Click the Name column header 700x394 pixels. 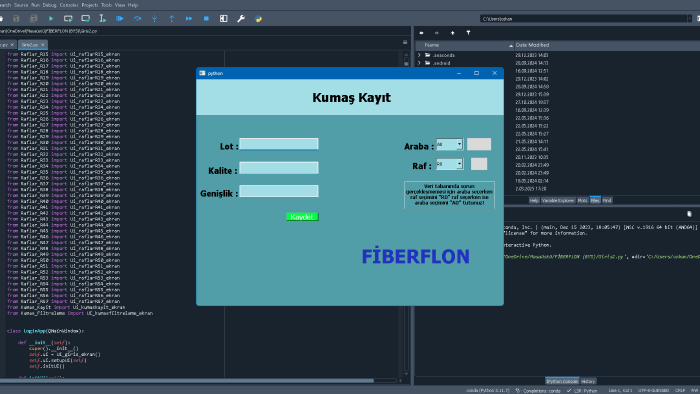[x=432, y=45]
